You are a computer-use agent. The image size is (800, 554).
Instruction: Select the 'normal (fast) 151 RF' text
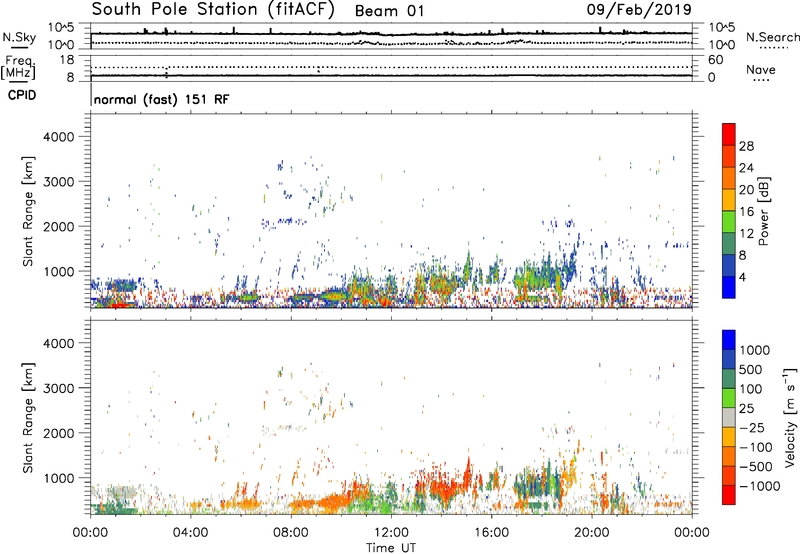pos(162,99)
